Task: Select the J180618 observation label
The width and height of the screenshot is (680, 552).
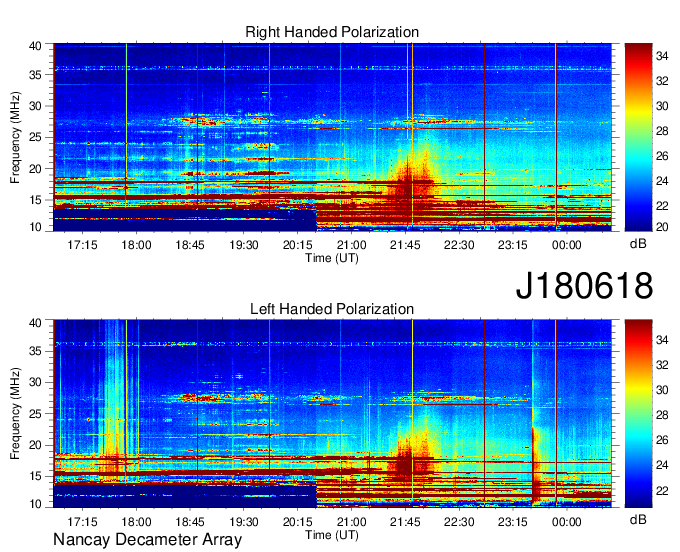Action: pos(584,286)
